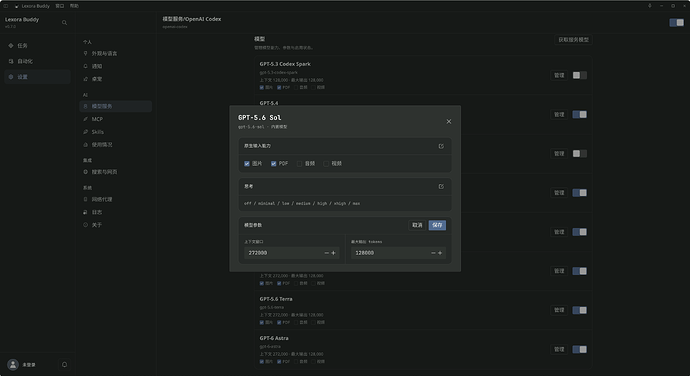Click the pin icon in the title bar

click(650, 6)
